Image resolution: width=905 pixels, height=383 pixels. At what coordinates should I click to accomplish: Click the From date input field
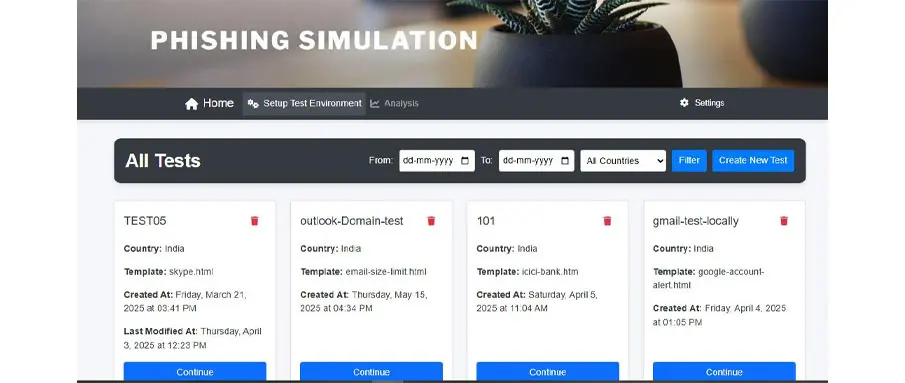coord(437,161)
